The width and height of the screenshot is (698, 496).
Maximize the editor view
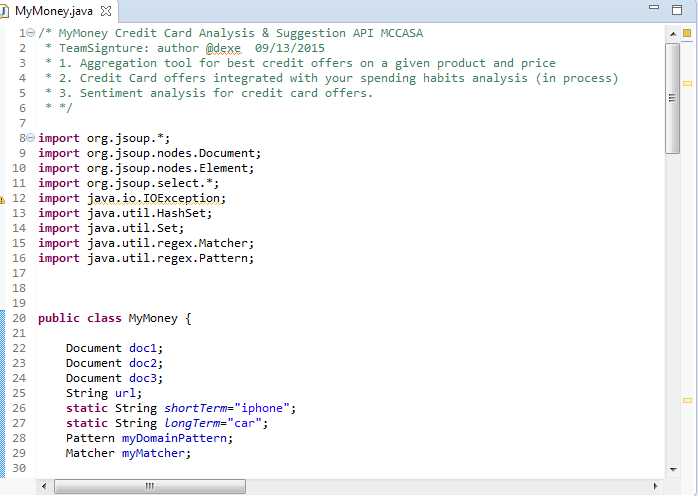[x=677, y=10]
